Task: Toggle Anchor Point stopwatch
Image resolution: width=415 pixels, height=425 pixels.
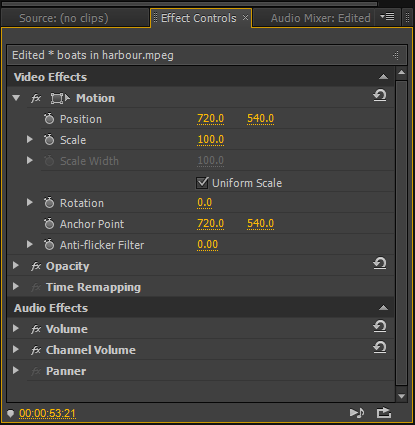Action: 49,224
